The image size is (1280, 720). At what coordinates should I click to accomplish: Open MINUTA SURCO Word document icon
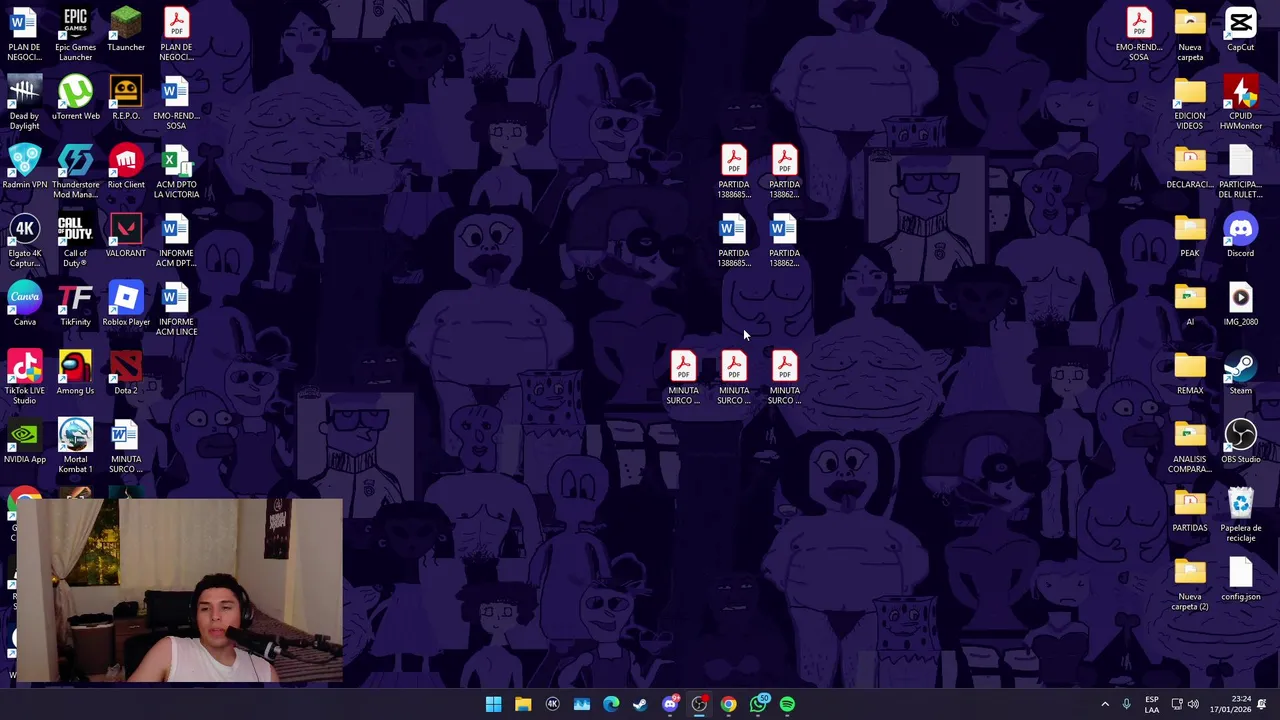(x=126, y=447)
